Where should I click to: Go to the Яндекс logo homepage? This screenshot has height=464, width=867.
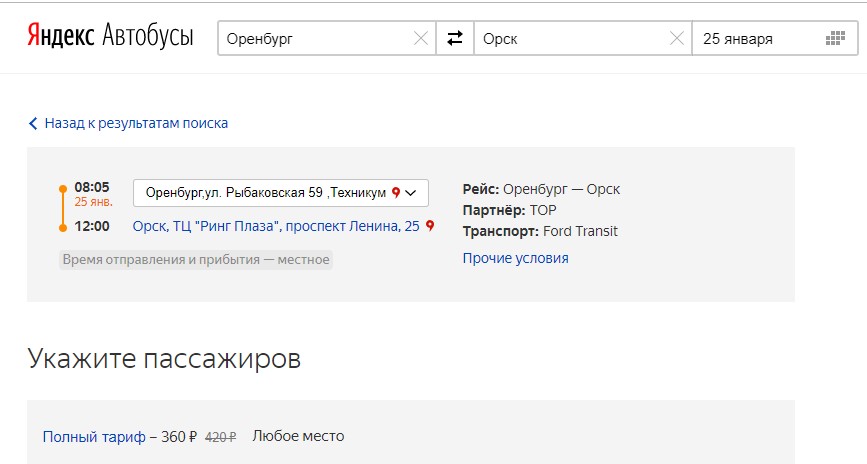click(x=61, y=38)
